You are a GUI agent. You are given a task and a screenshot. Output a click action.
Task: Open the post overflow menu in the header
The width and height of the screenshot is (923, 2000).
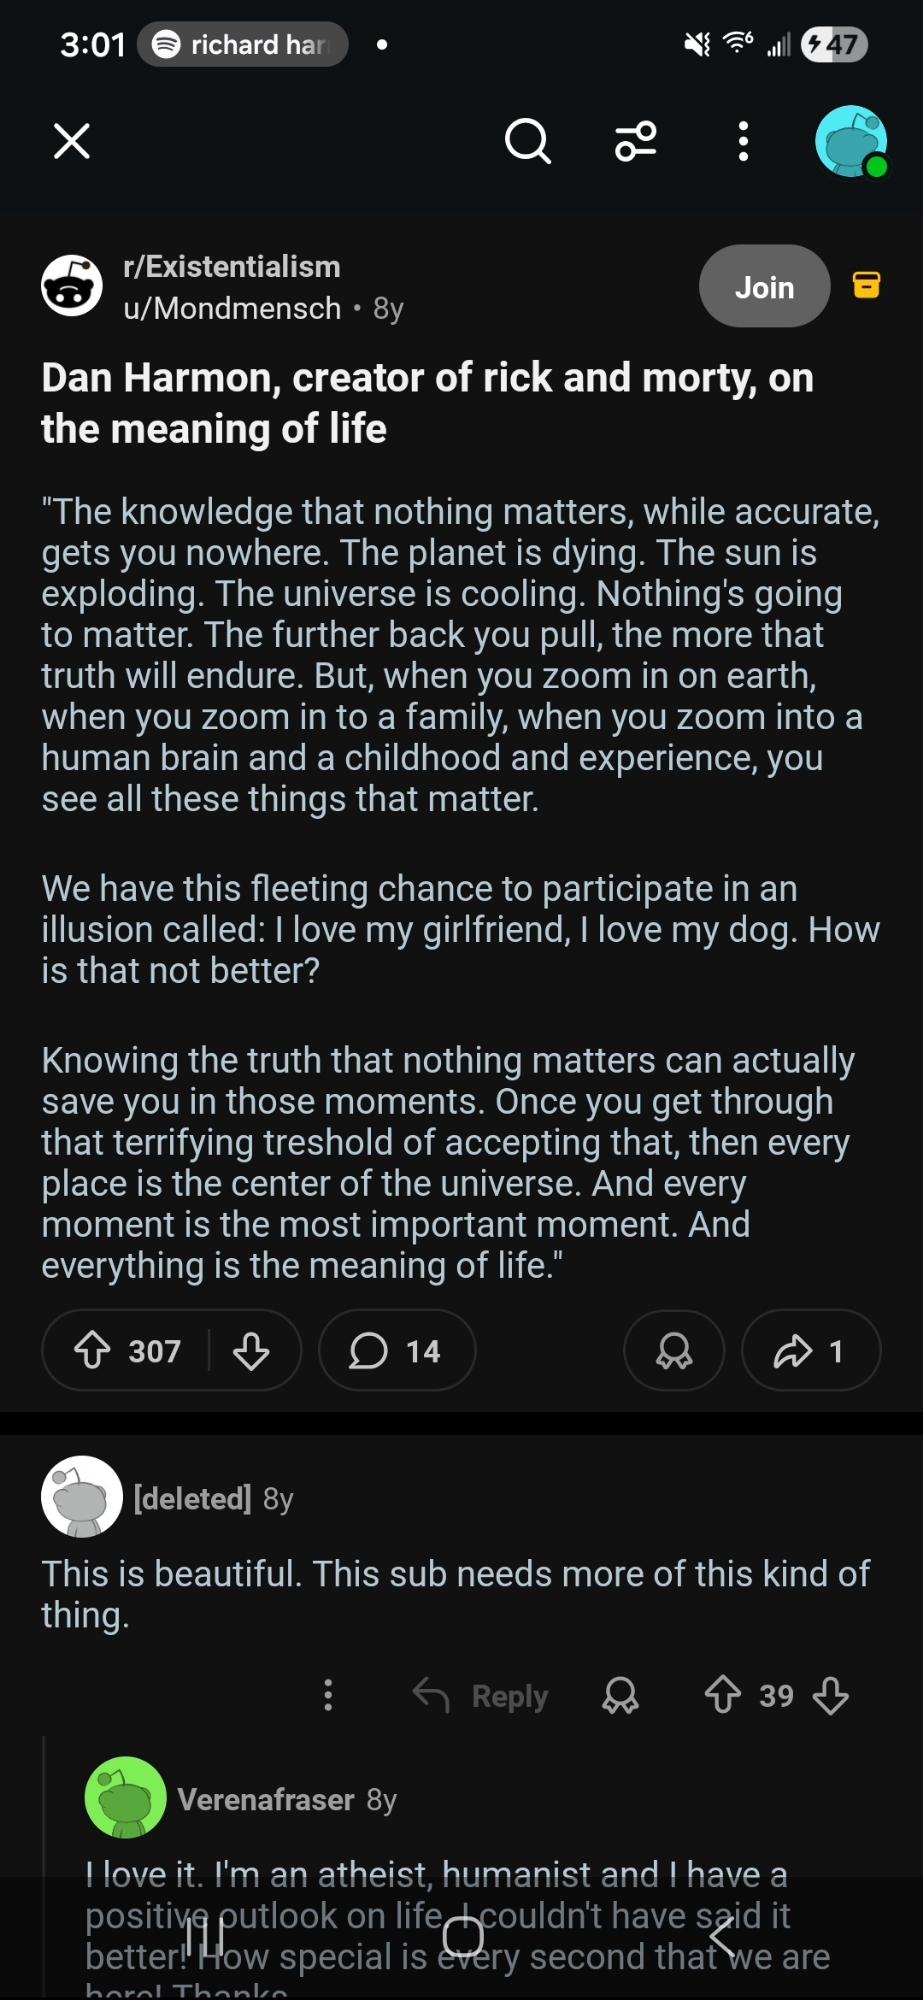pyautogui.click(x=743, y=141)
